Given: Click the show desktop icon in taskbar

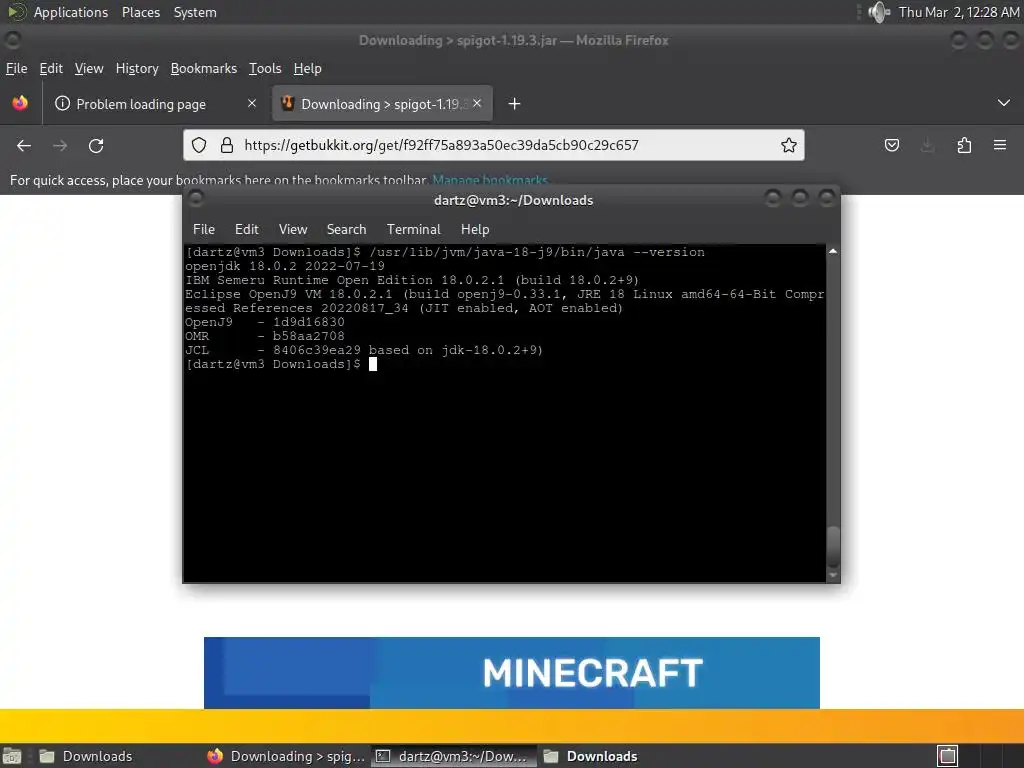Looking at the screenshot, I should click(x=12, y=756).
